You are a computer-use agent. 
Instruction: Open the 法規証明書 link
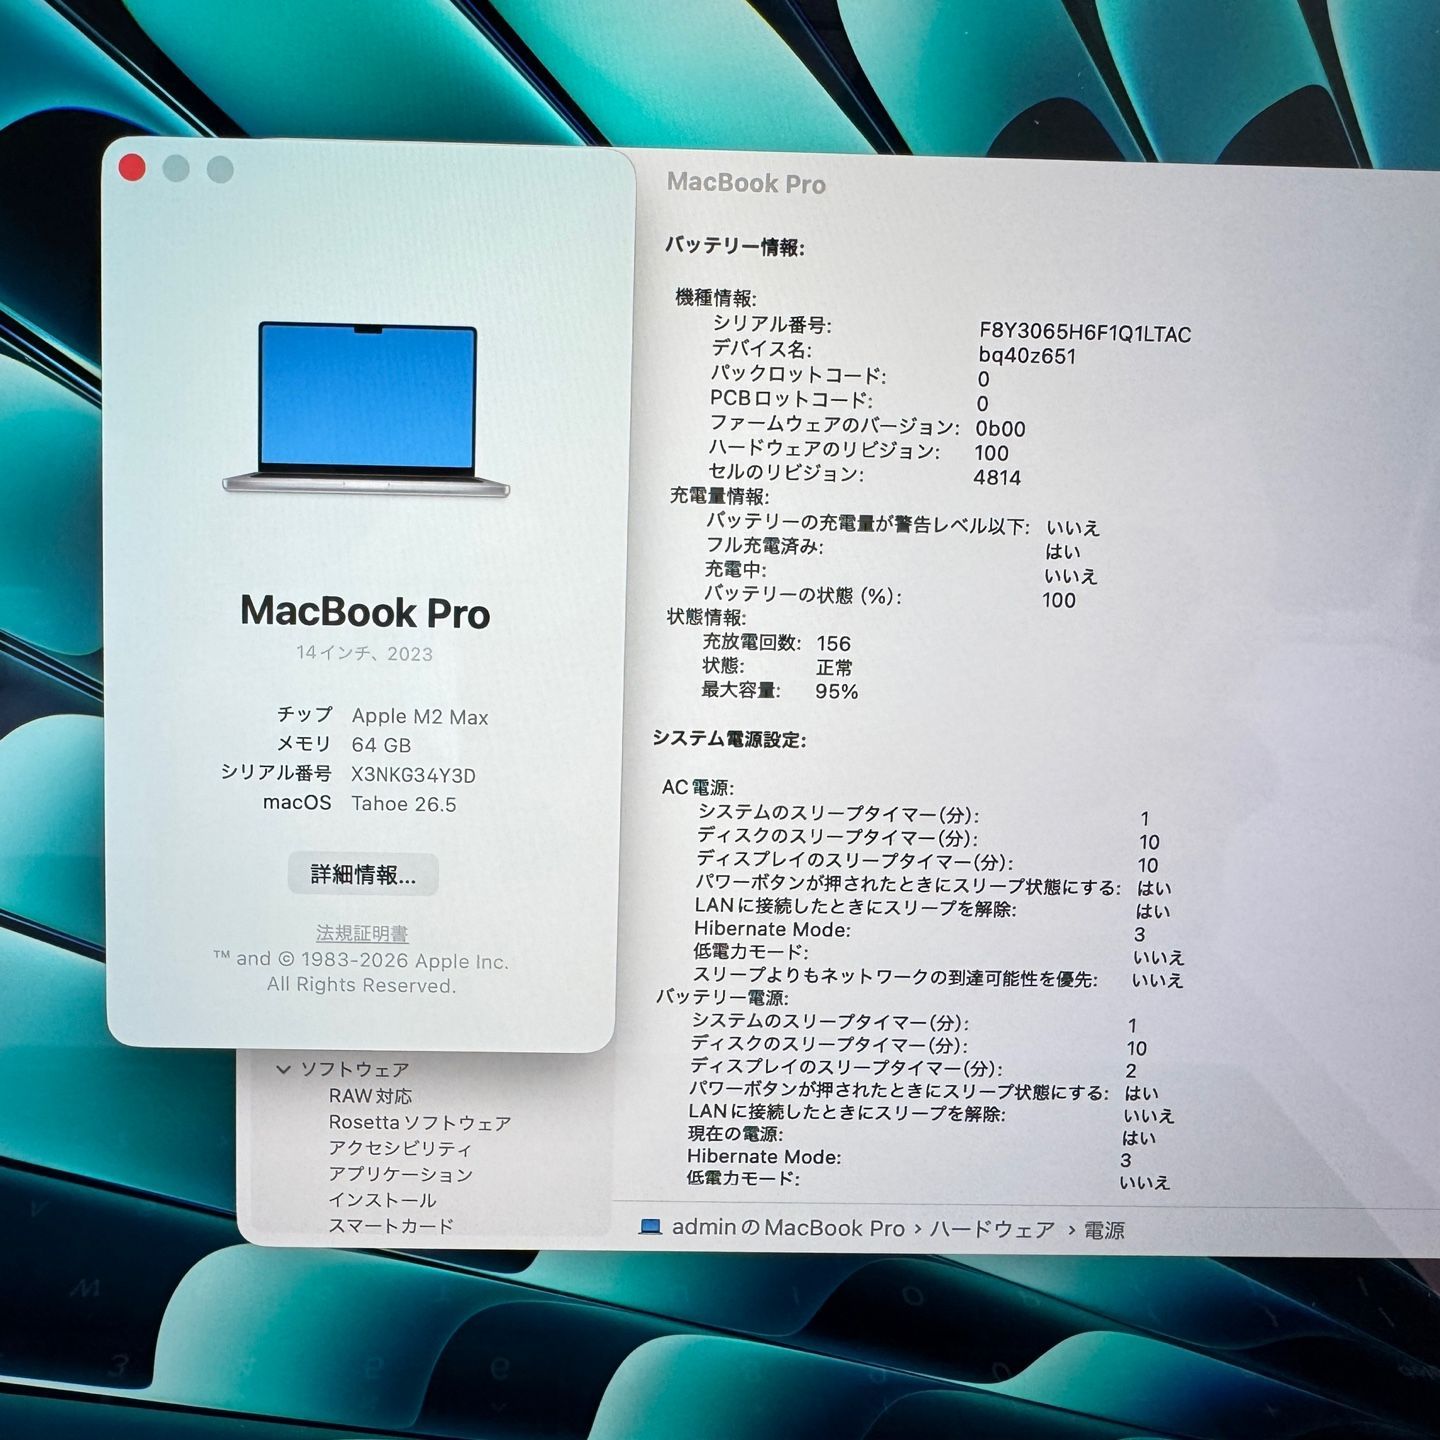pyautogui.click(x=362, y=933)
